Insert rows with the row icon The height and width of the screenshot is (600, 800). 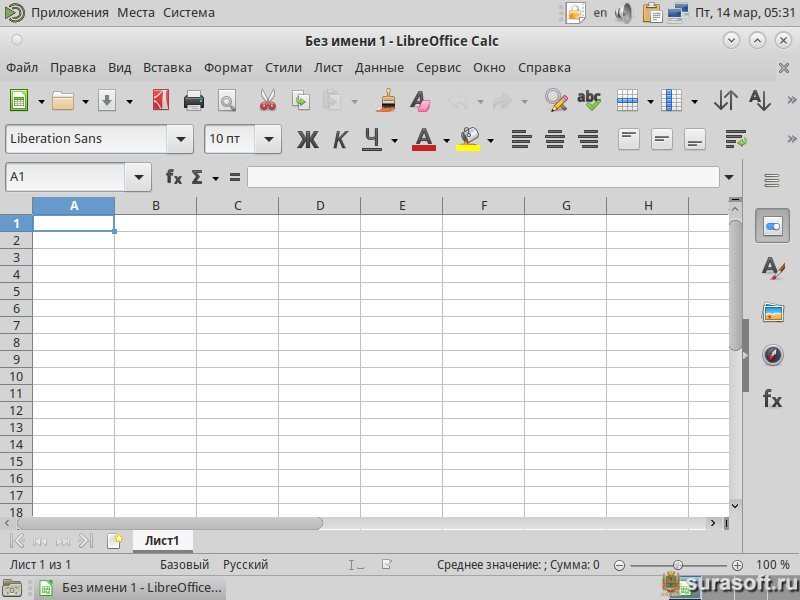tap(628, 101)
